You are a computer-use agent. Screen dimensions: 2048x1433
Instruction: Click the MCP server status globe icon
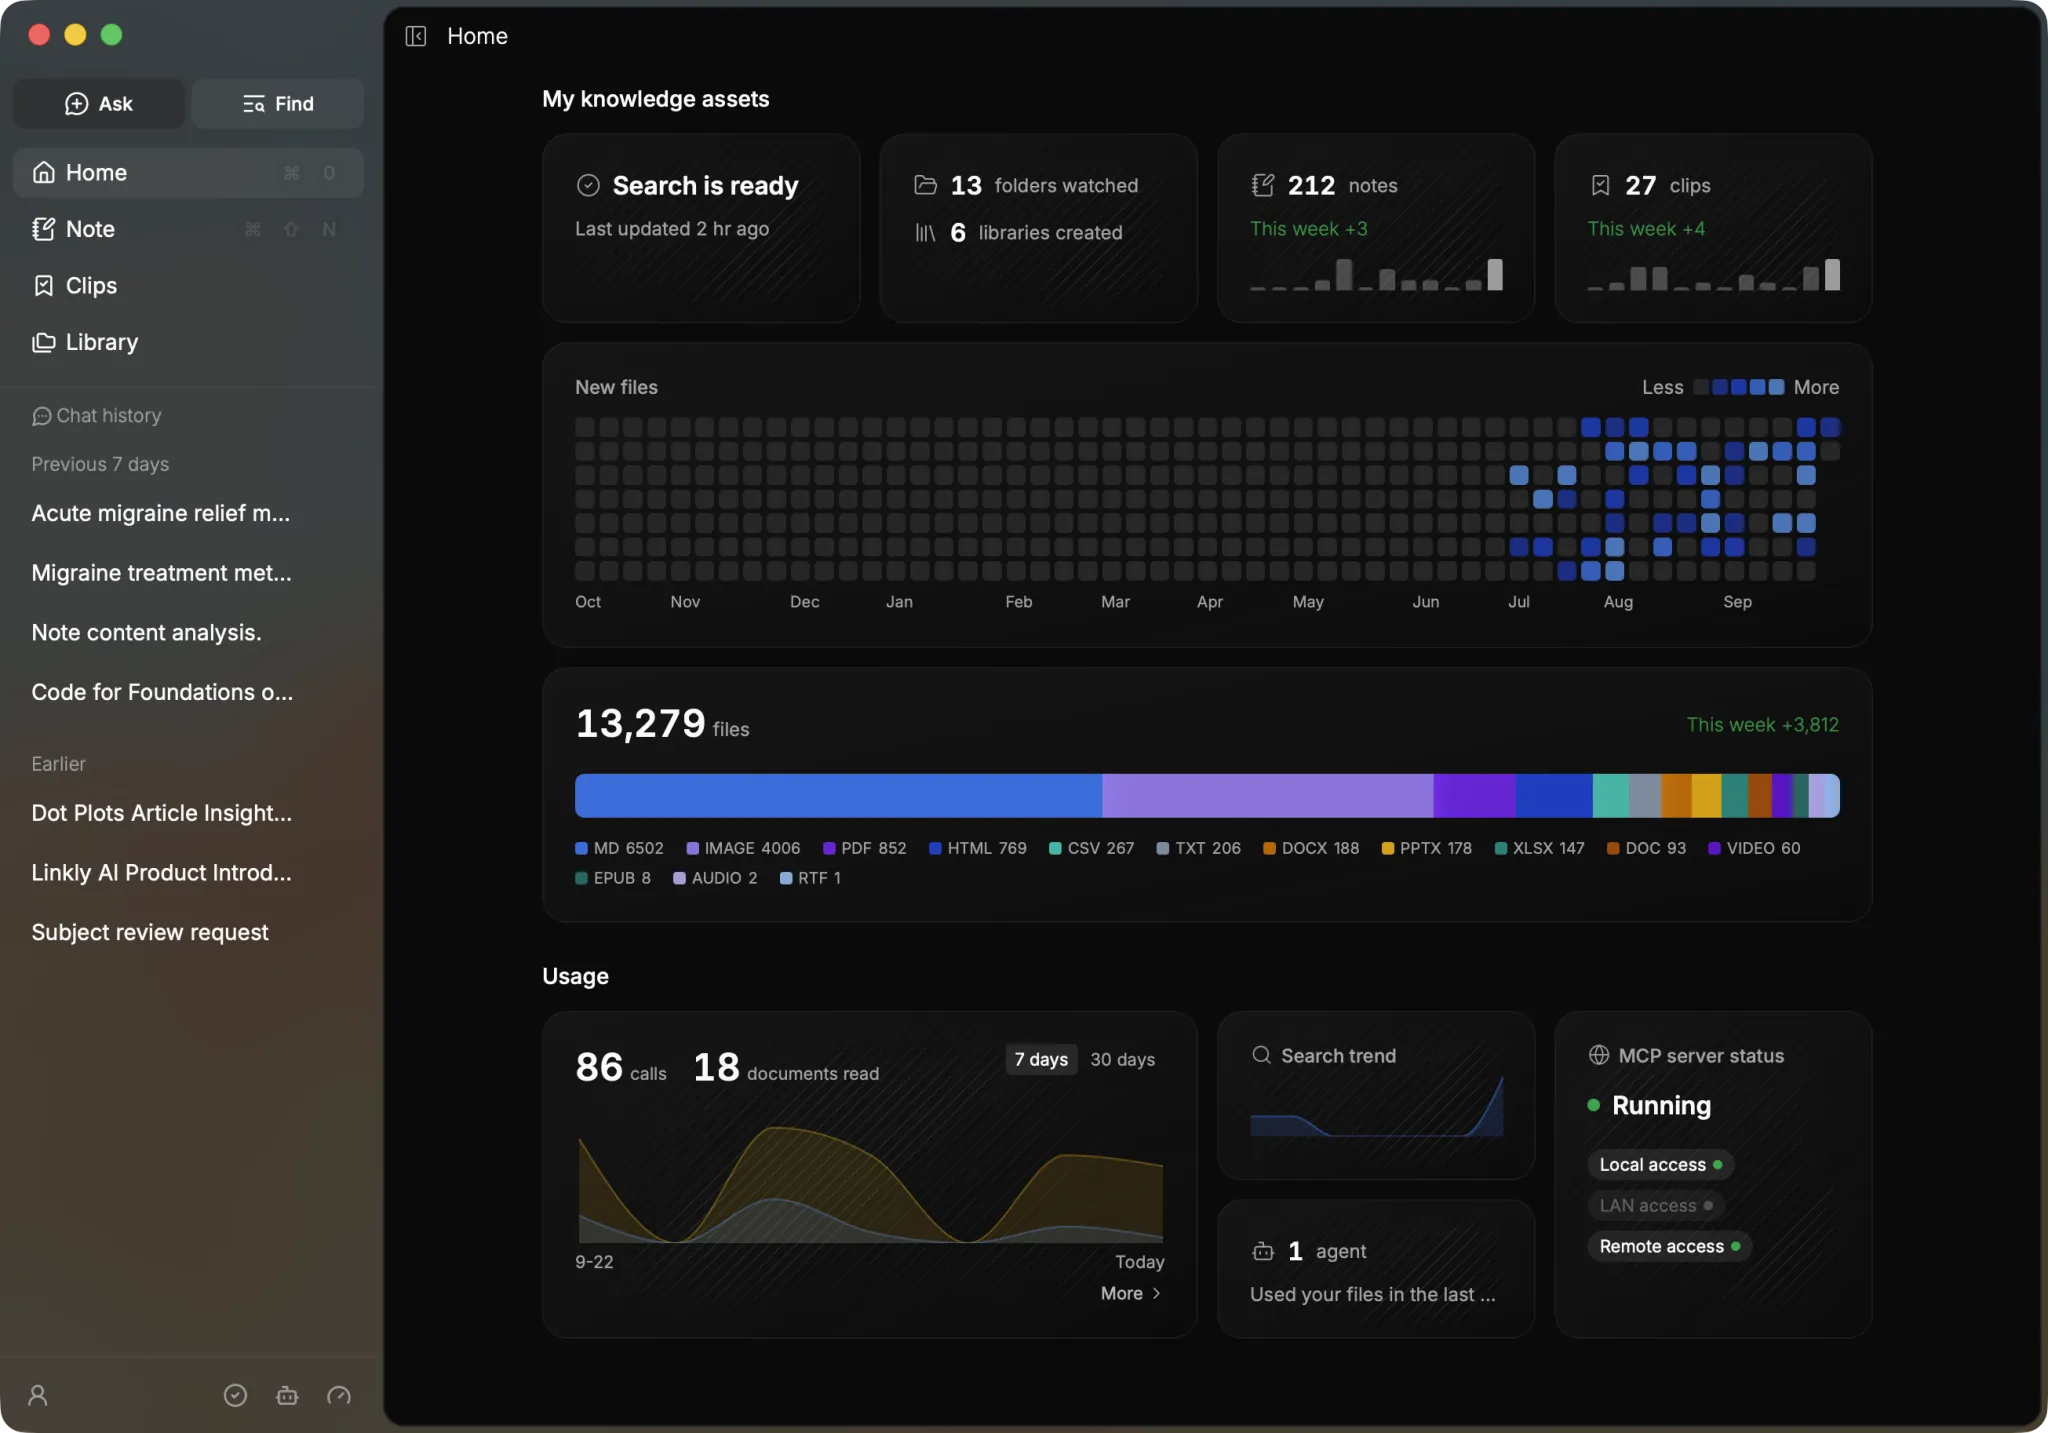click(x=1598, y=1055)
